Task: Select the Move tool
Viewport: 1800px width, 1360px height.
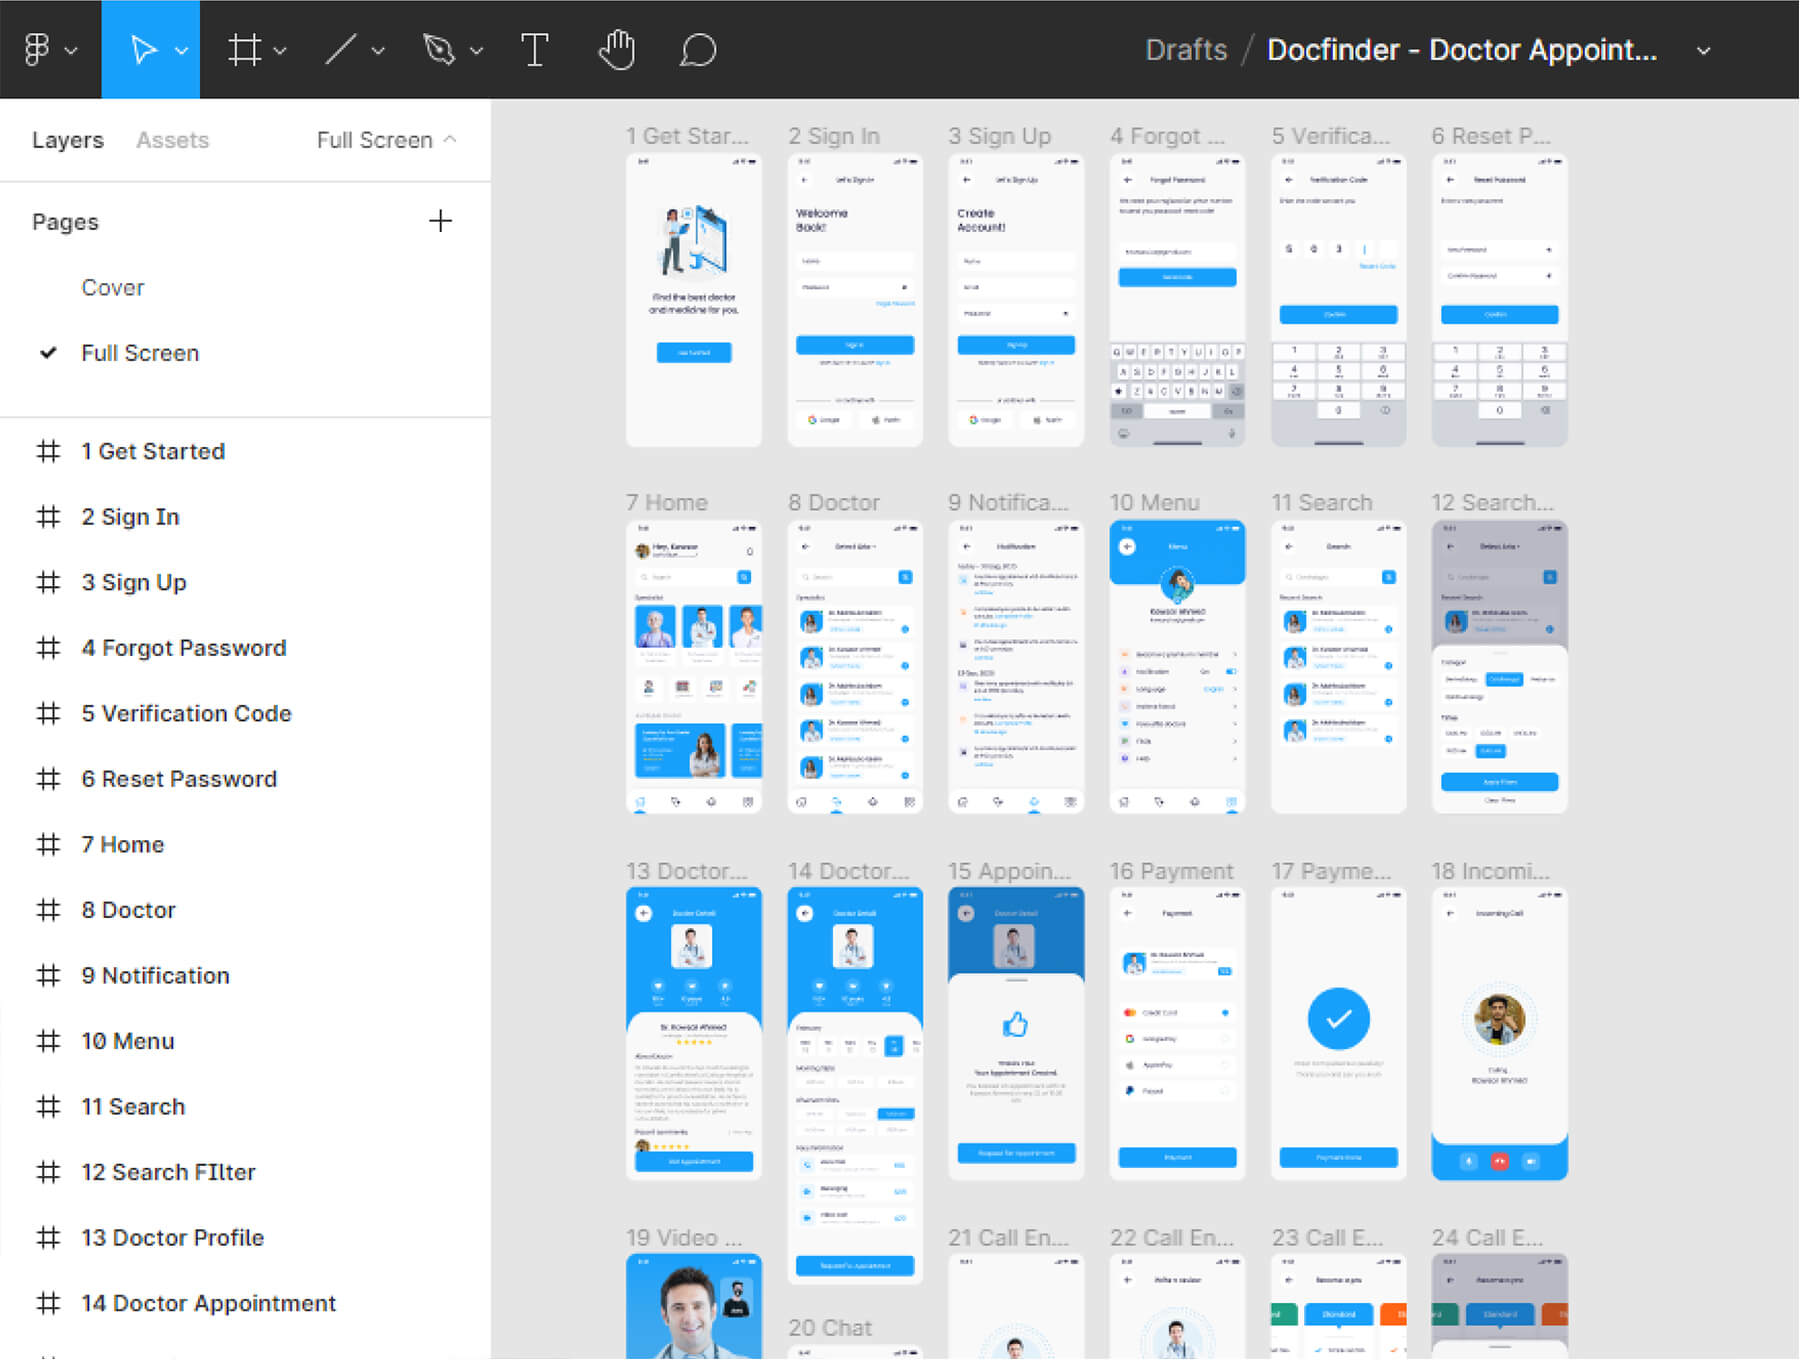Action: (143, 49)
